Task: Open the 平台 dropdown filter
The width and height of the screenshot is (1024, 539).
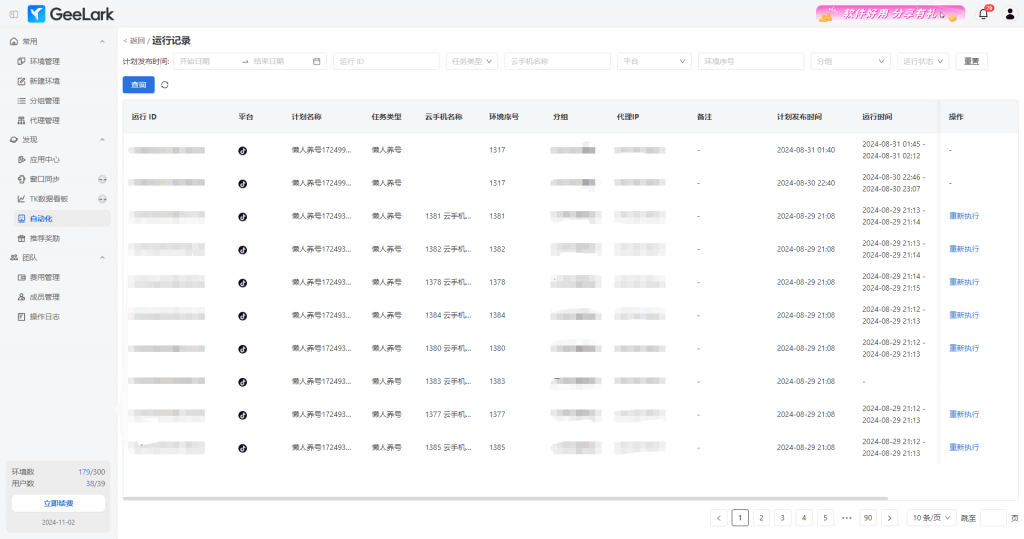Action: [x=654, y=61]
